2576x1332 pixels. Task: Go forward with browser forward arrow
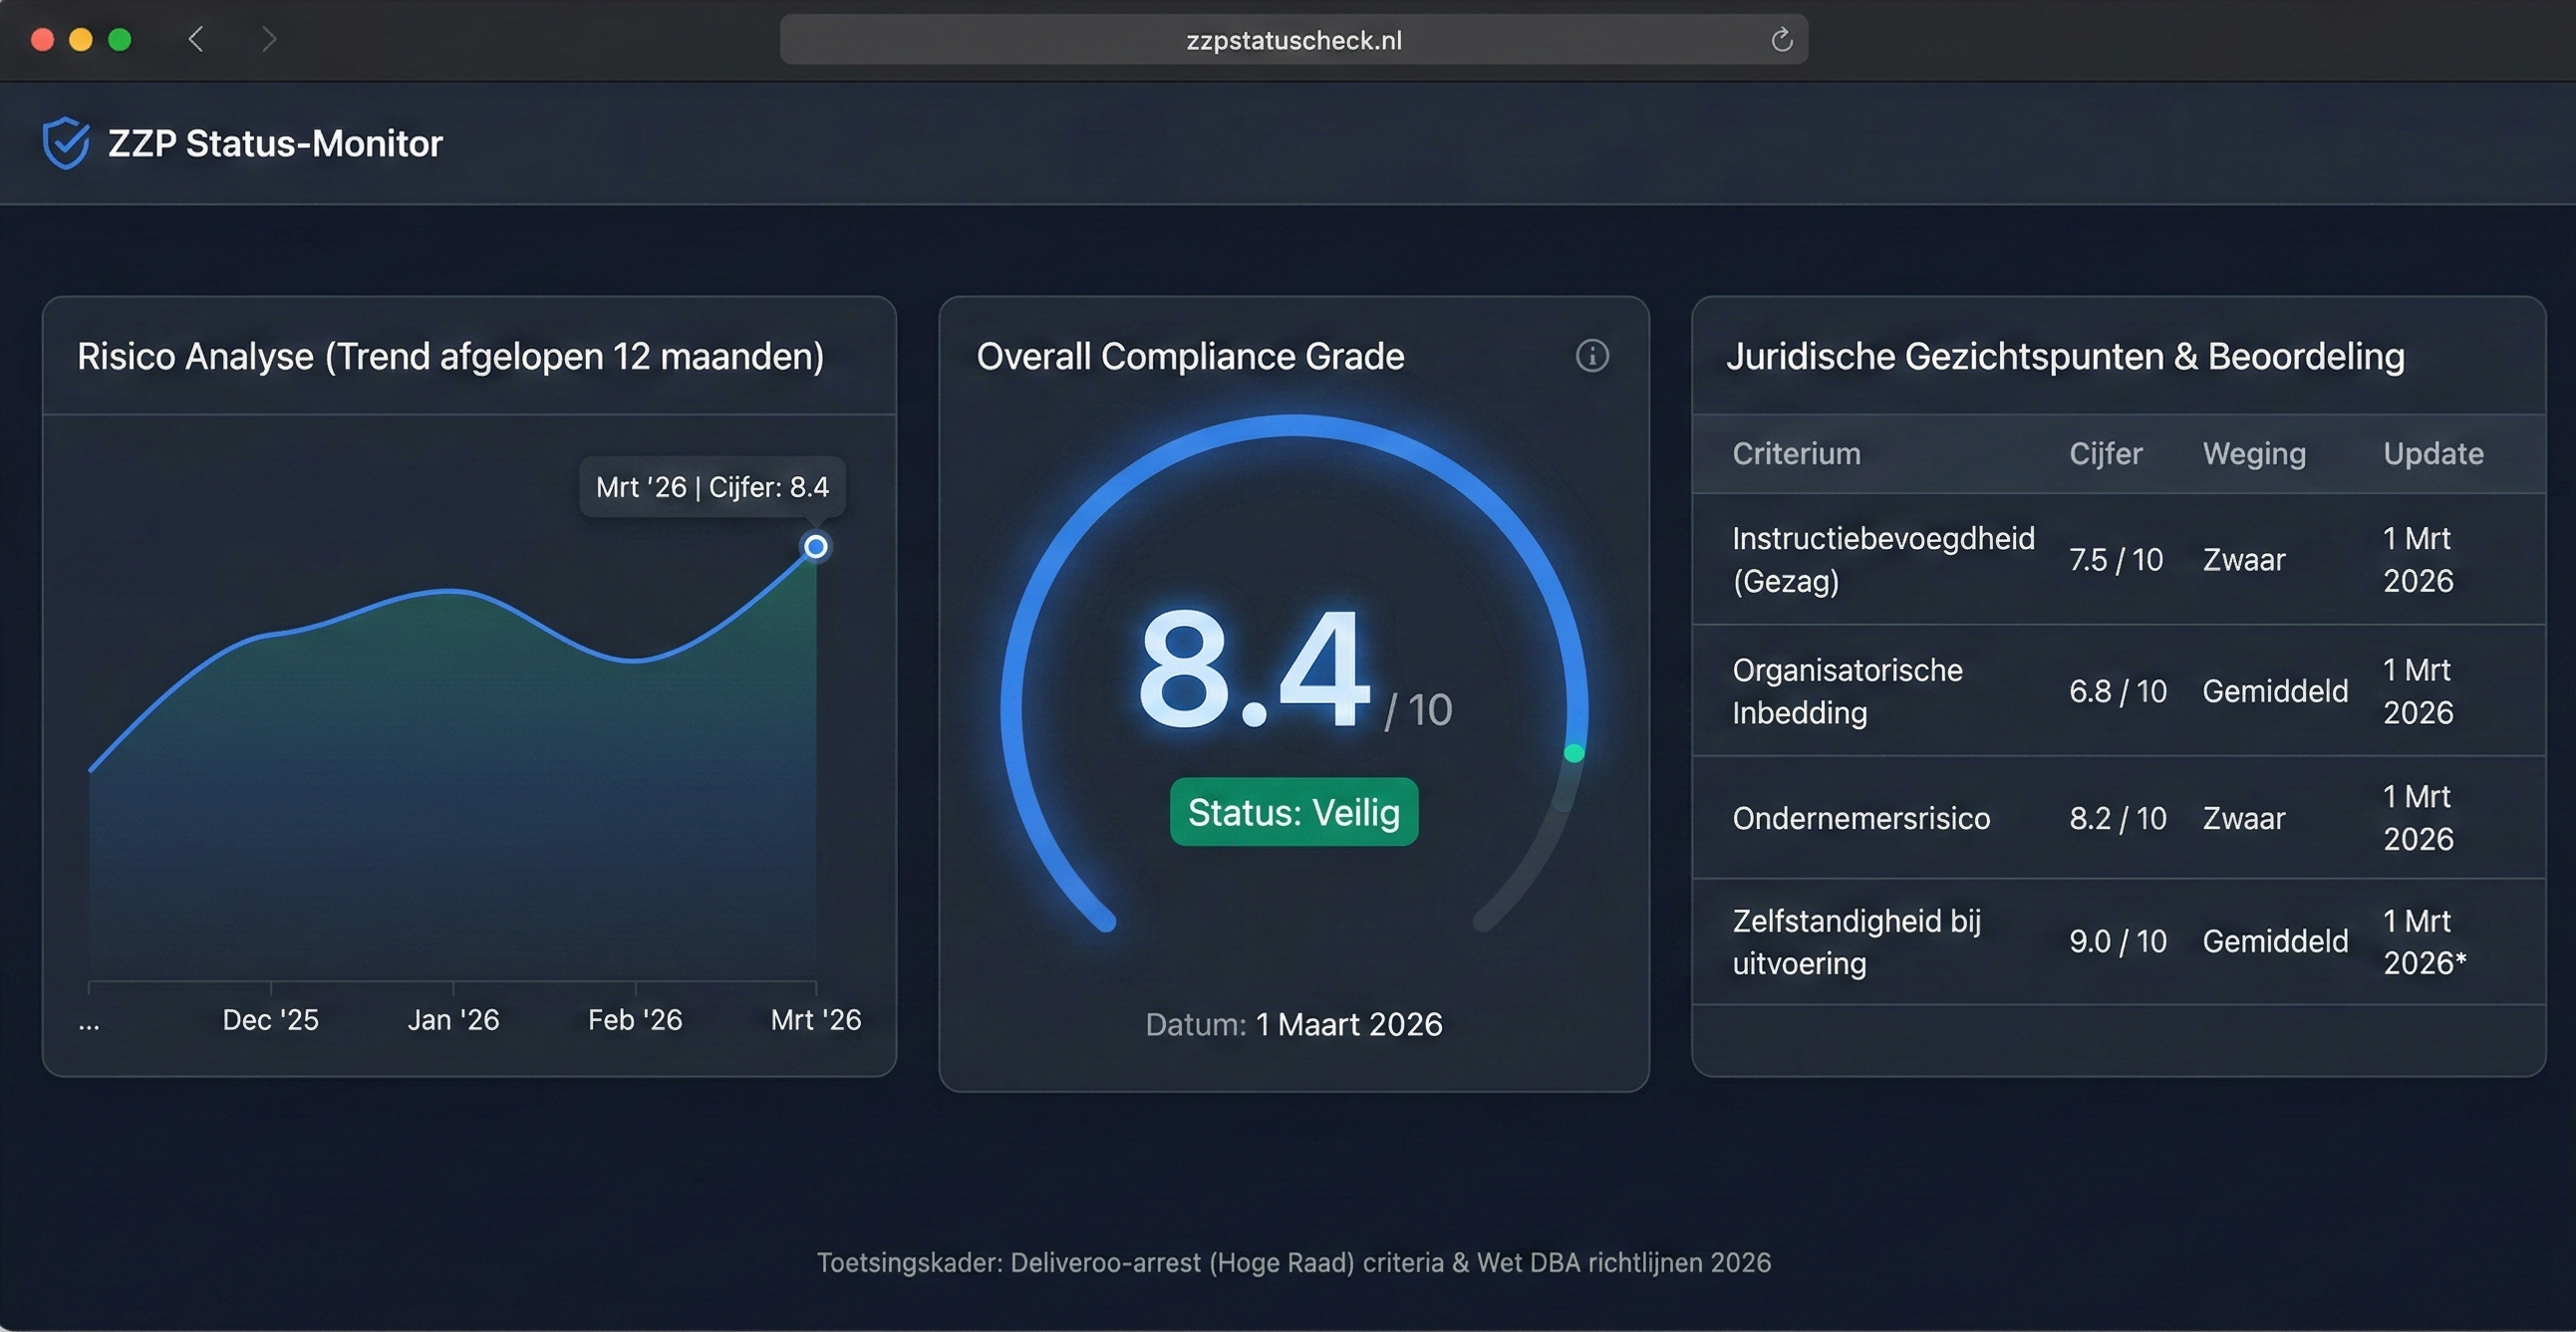(x=268, y=40)
